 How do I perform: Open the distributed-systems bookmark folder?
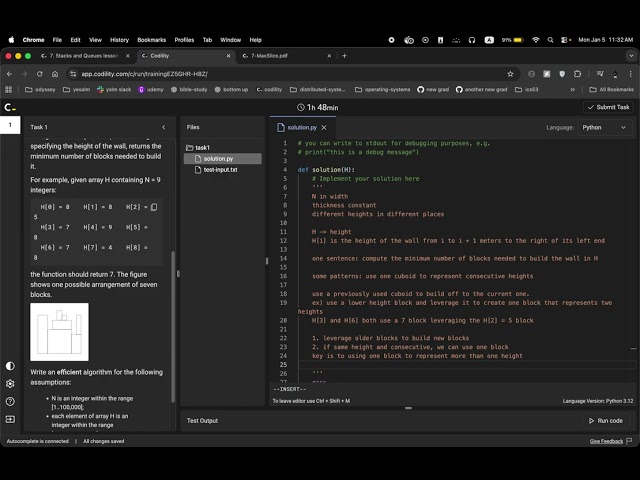[x=318, y=89]
